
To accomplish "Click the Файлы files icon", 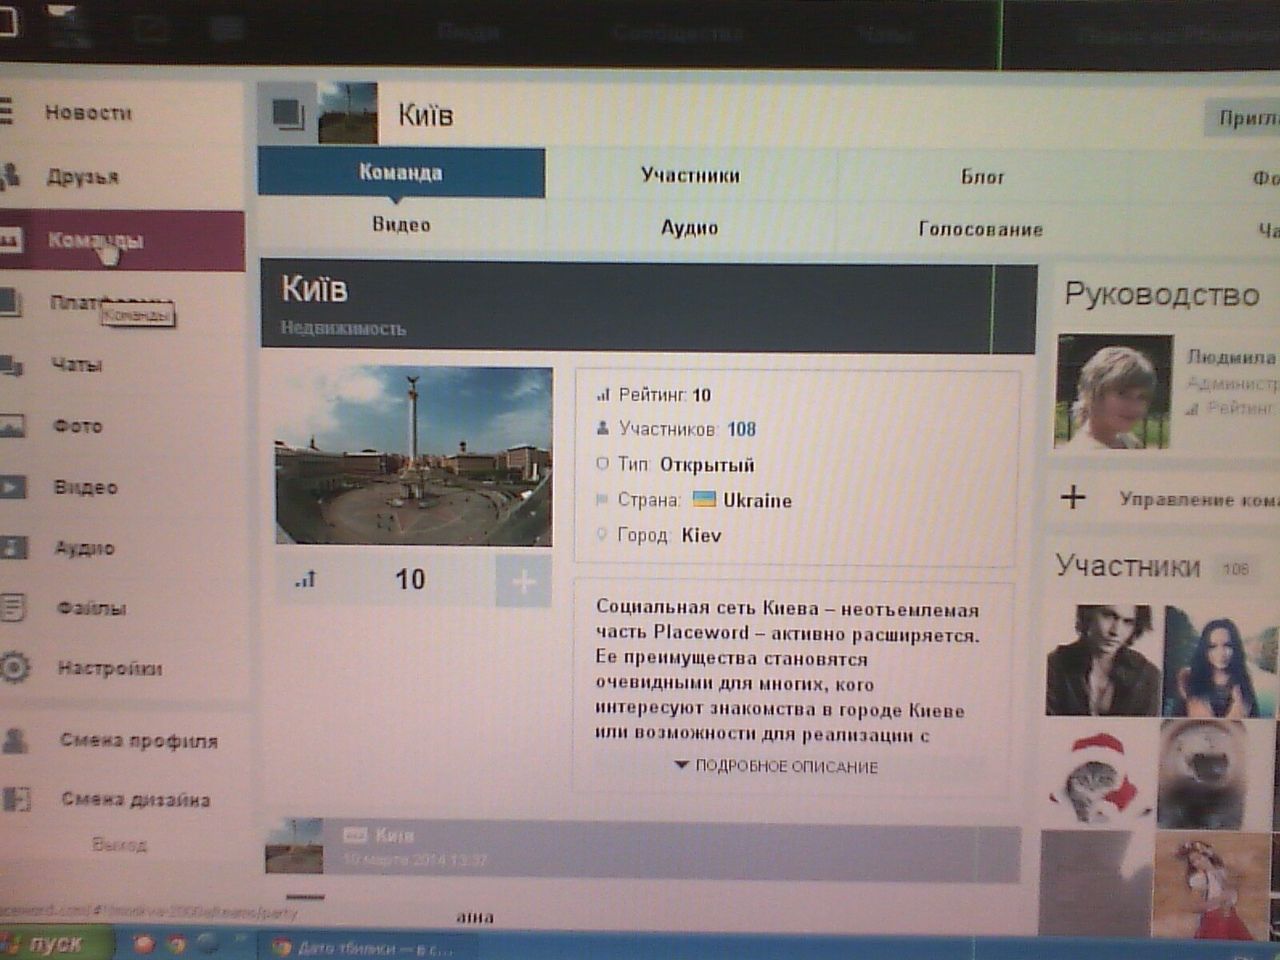I will tap(12, 607).
